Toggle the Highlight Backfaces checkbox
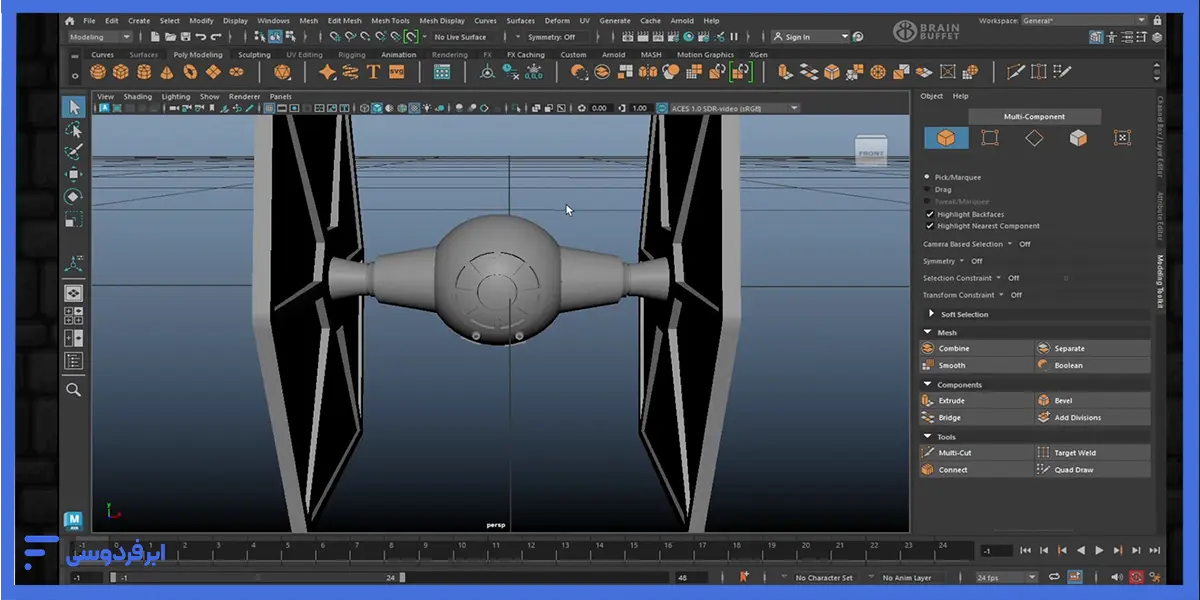Image resolution: width=1200 pixels, height=600 pixels. [929, 214]
